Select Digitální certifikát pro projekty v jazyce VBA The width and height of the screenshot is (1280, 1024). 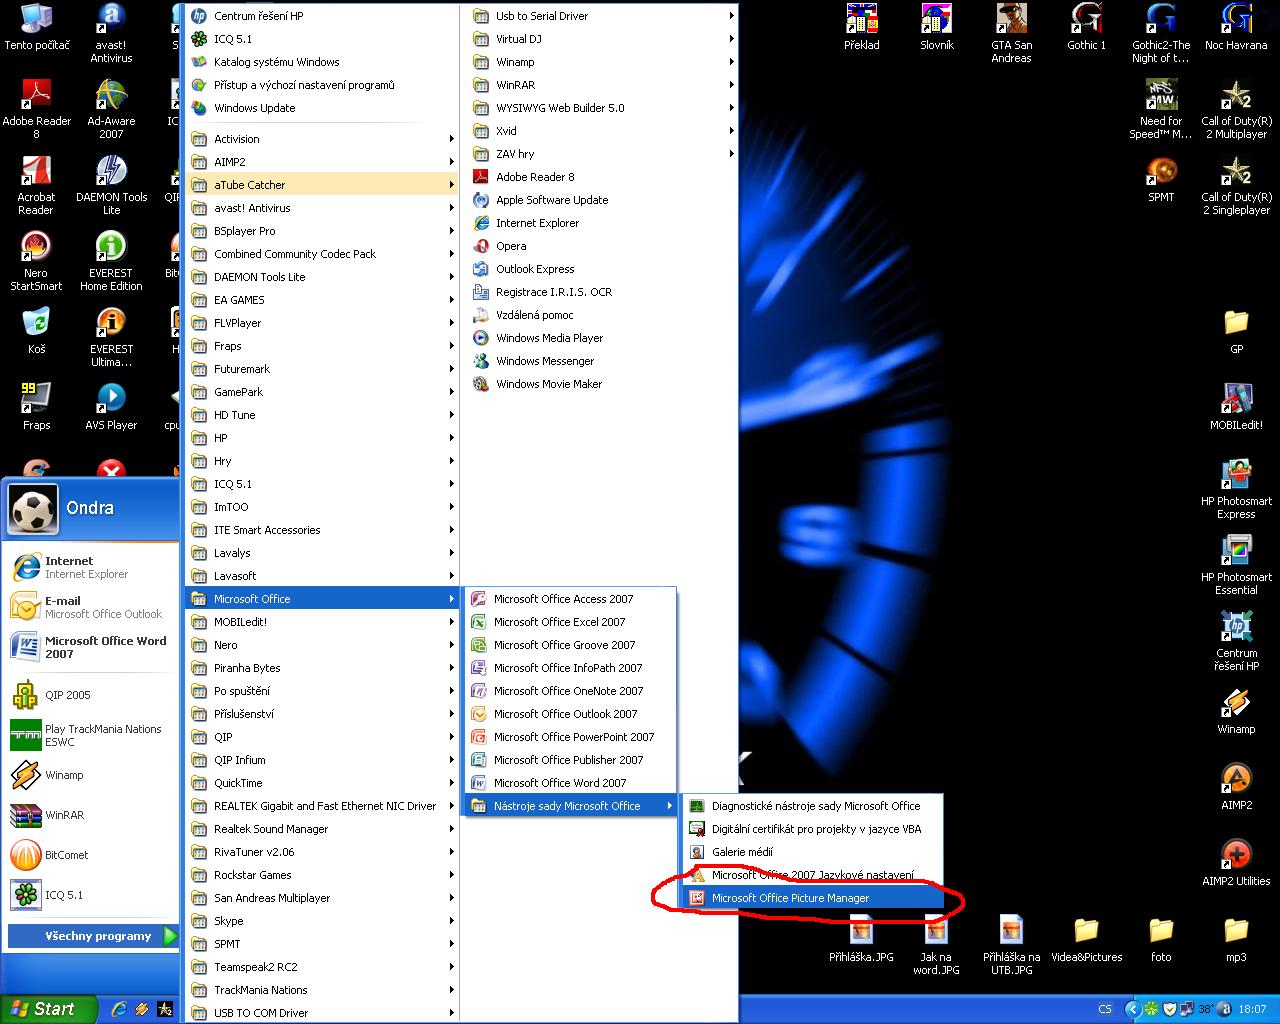click(812, 829)
